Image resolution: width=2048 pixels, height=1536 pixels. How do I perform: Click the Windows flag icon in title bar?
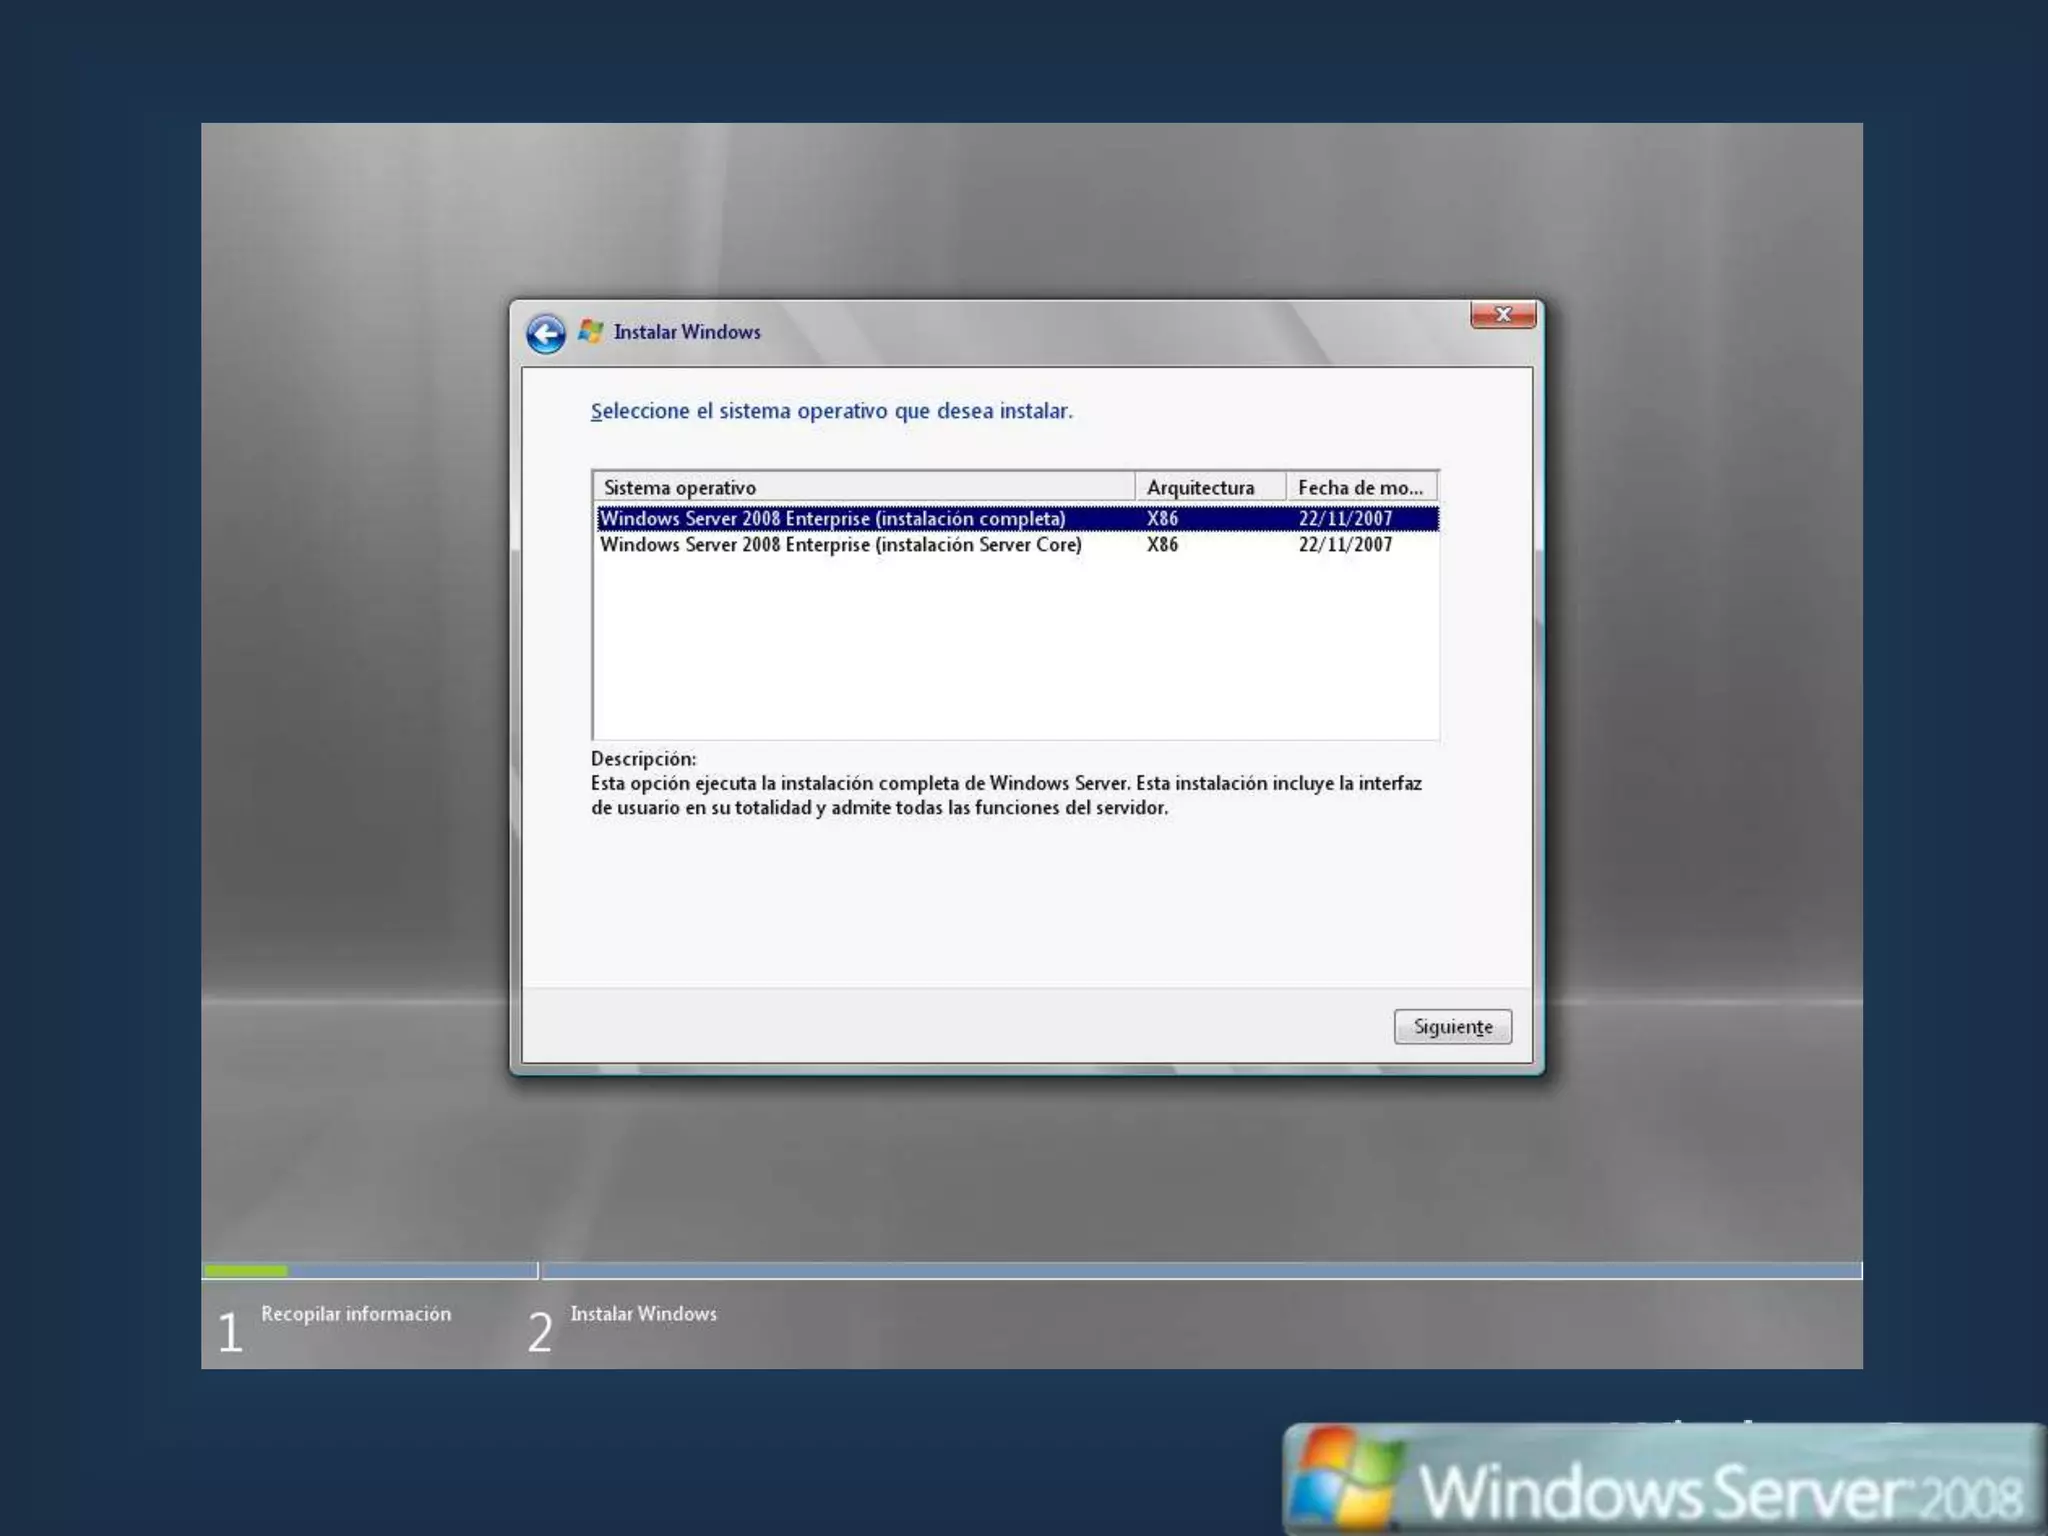click(591, 332)
